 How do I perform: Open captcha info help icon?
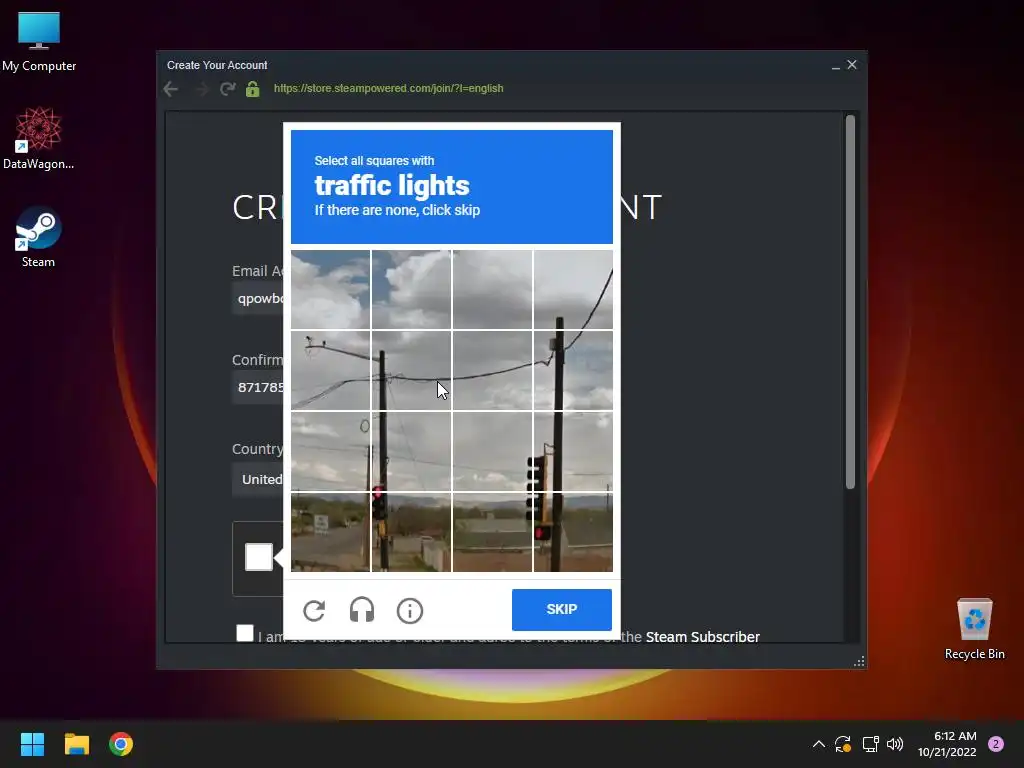[x=410, y=611]
